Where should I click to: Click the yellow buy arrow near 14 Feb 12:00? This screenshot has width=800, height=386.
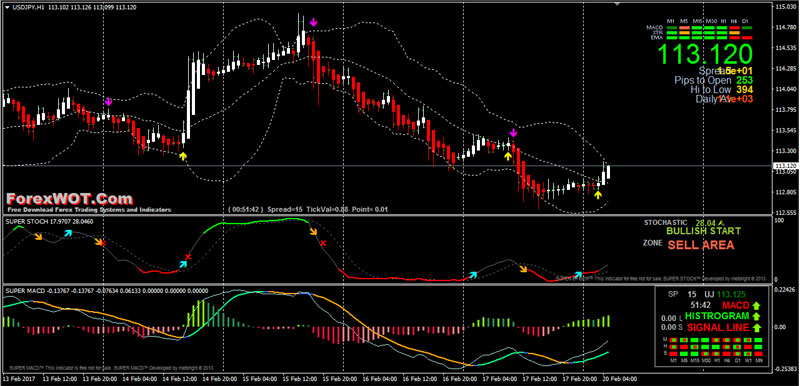[183, 156]
